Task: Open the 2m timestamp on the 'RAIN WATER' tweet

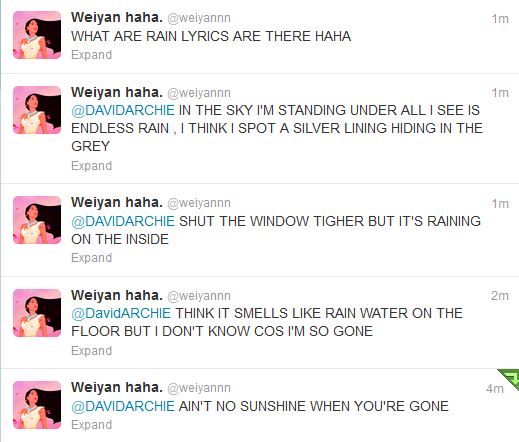Action: coord(500,296)
